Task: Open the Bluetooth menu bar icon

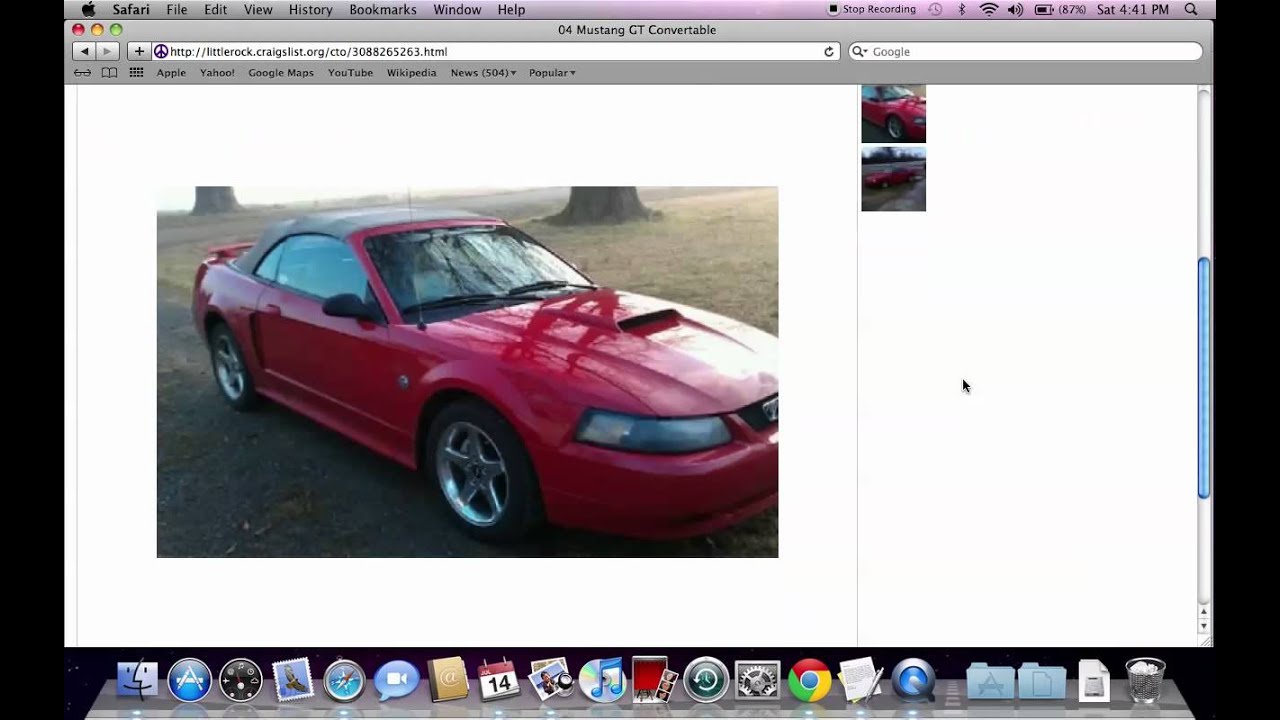Action: tap(962, 9)
